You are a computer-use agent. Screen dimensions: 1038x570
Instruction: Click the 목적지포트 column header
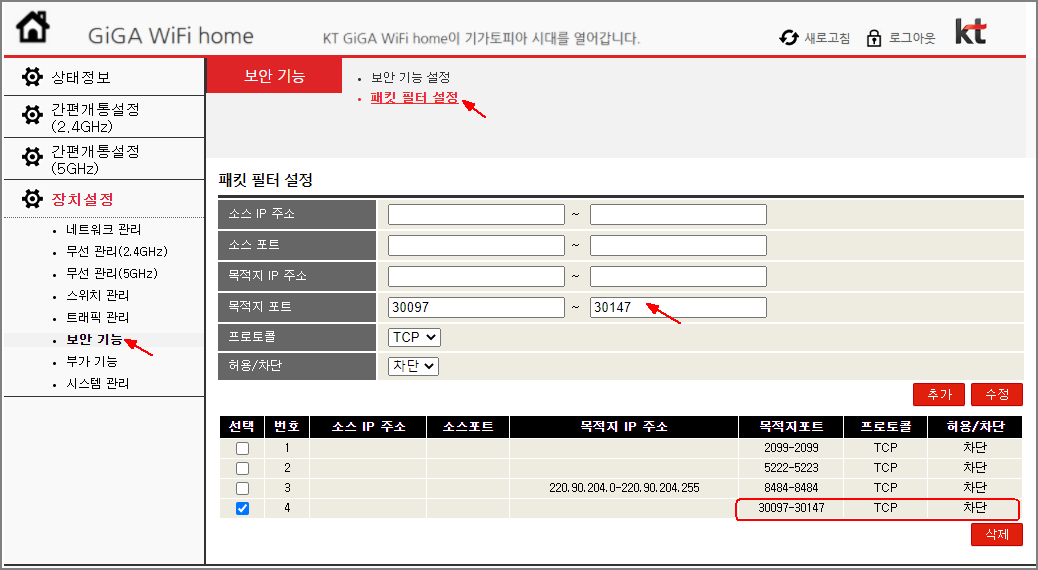[791, 427]
